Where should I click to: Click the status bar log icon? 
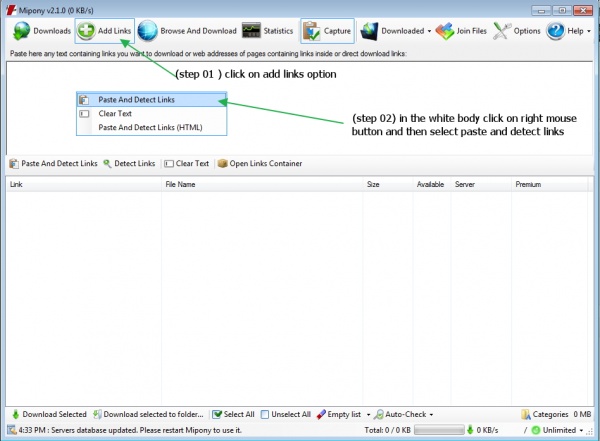[11, 430]
